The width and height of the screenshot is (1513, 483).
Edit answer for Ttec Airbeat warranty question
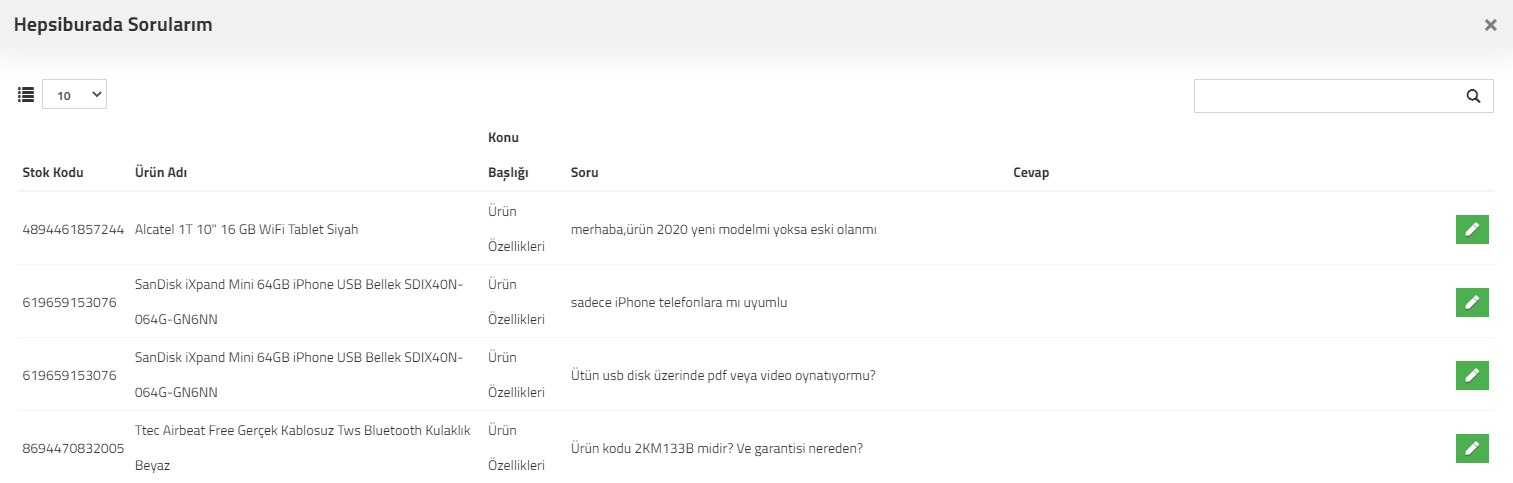click(x=1472, y=448)
